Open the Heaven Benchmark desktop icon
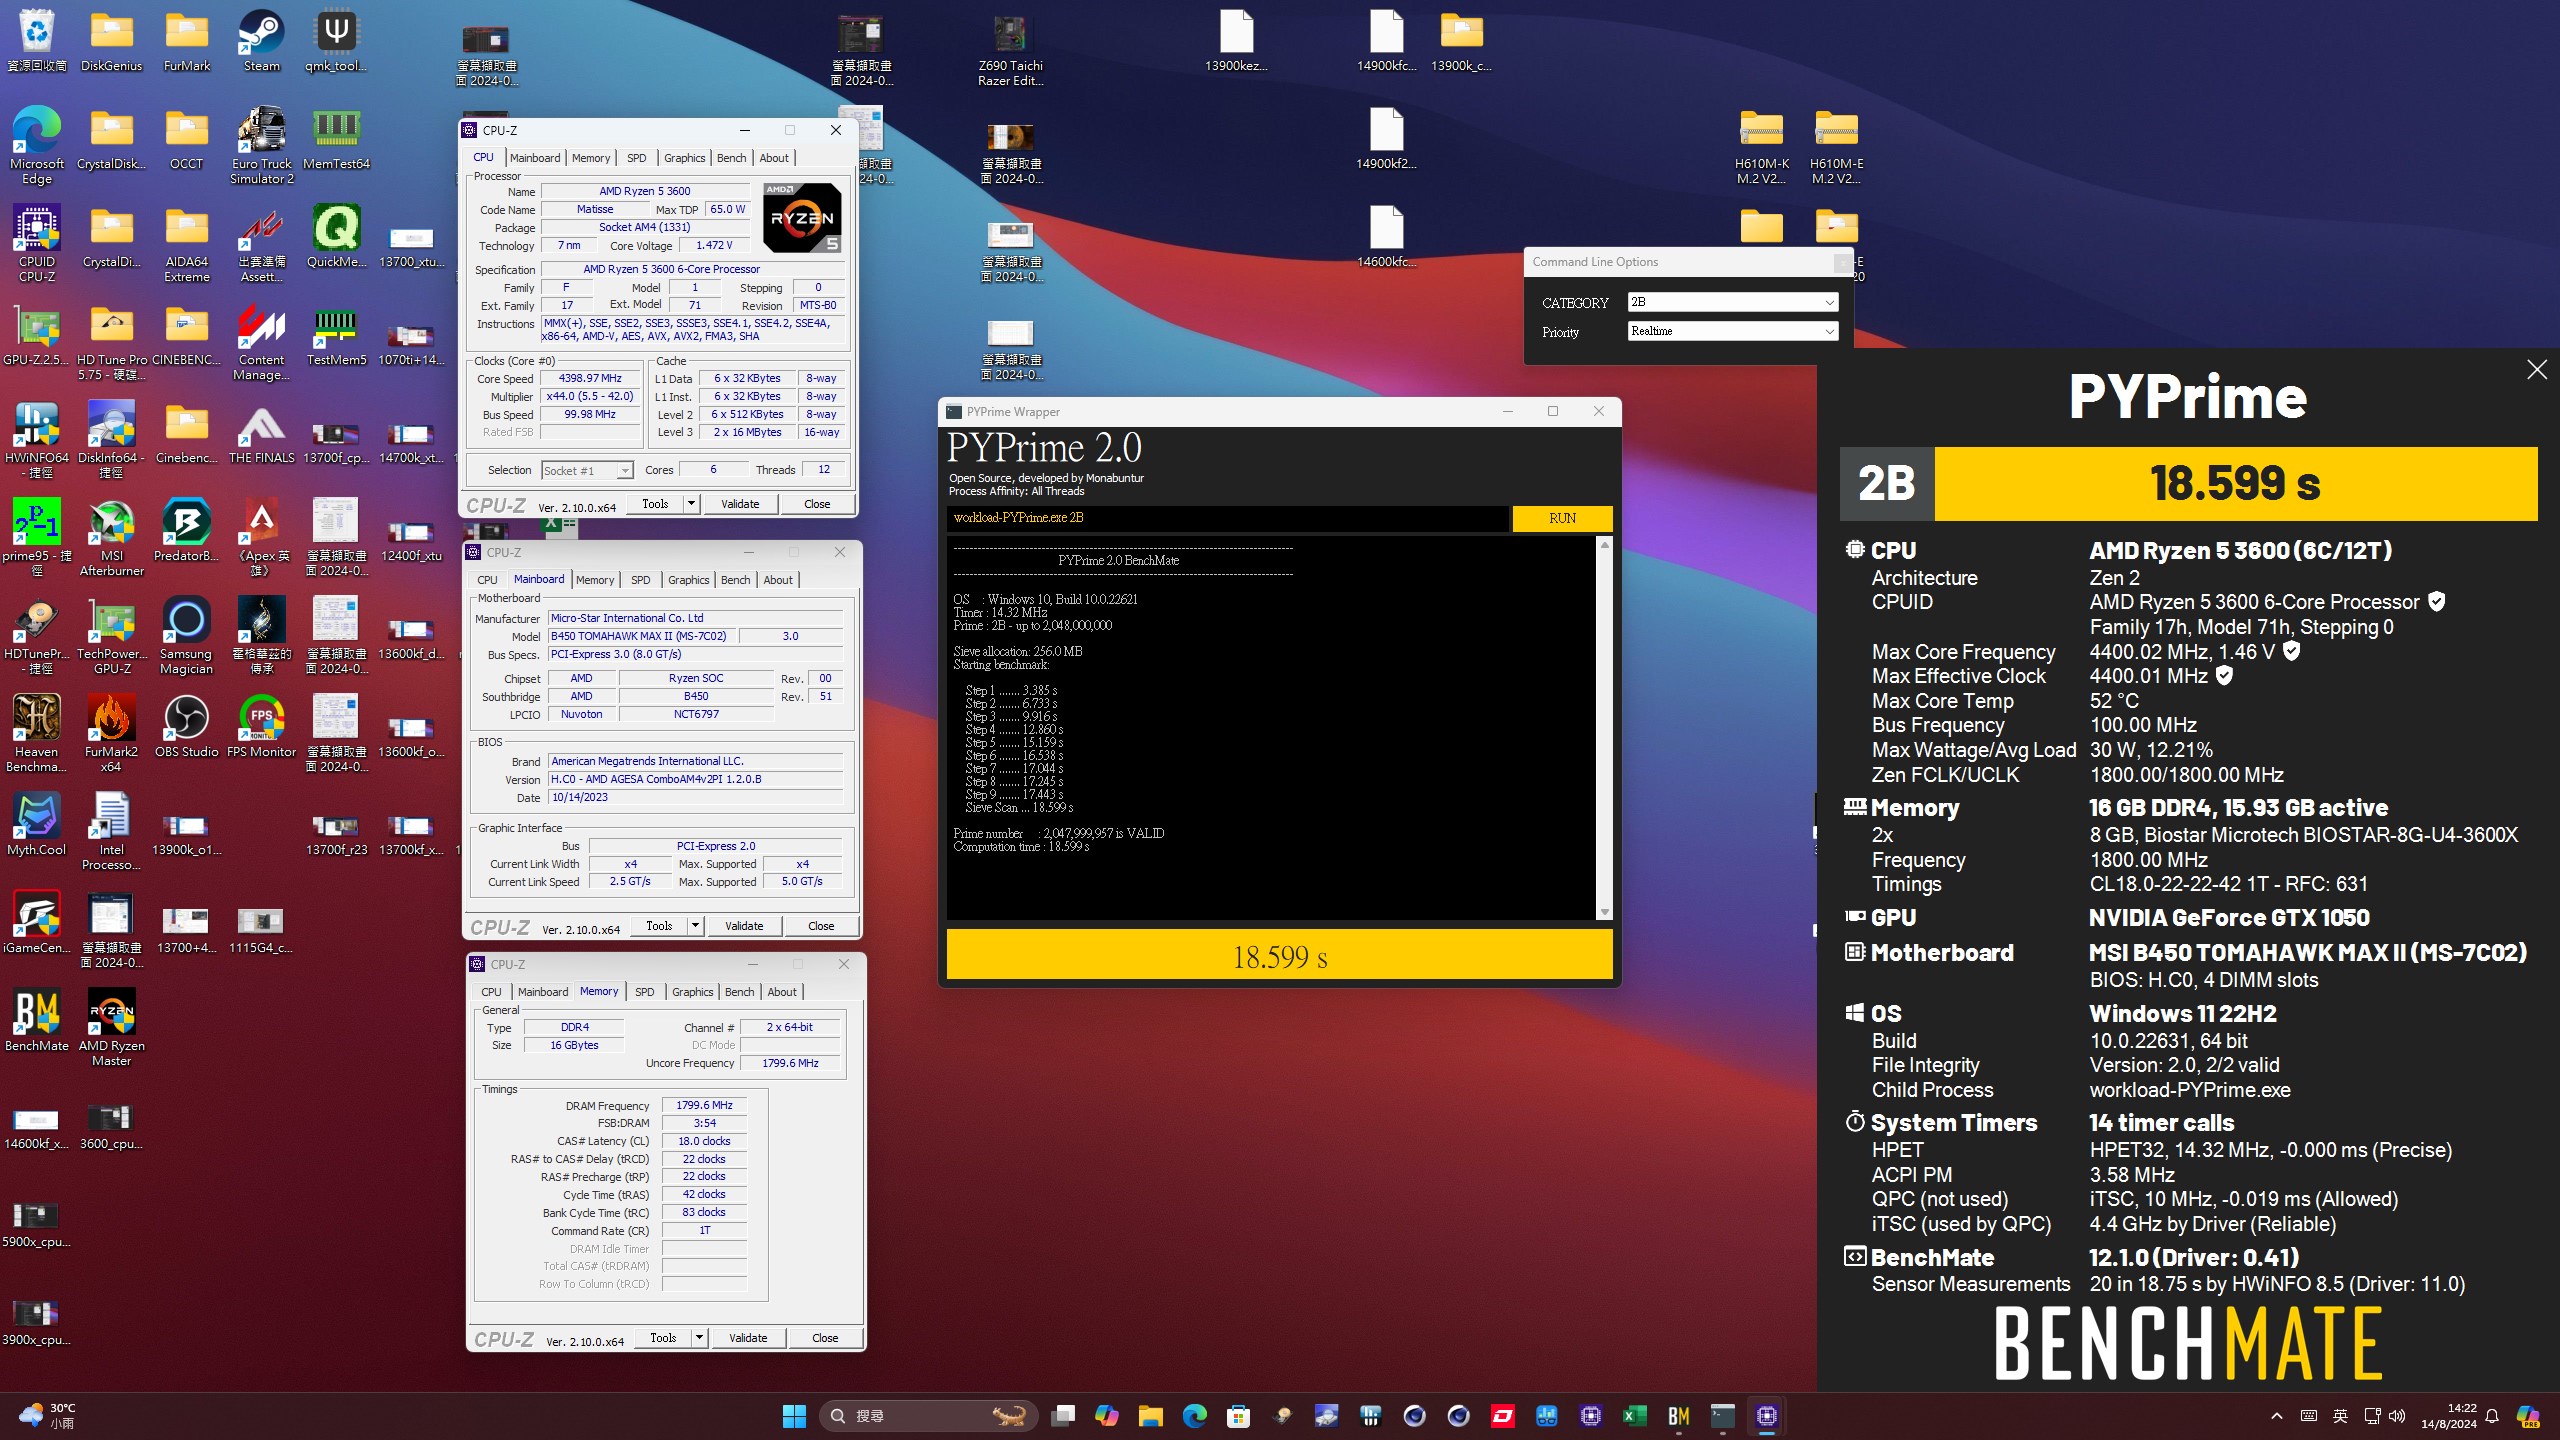This screenshot has width=2560, height=1440. (x=37, y=734)
